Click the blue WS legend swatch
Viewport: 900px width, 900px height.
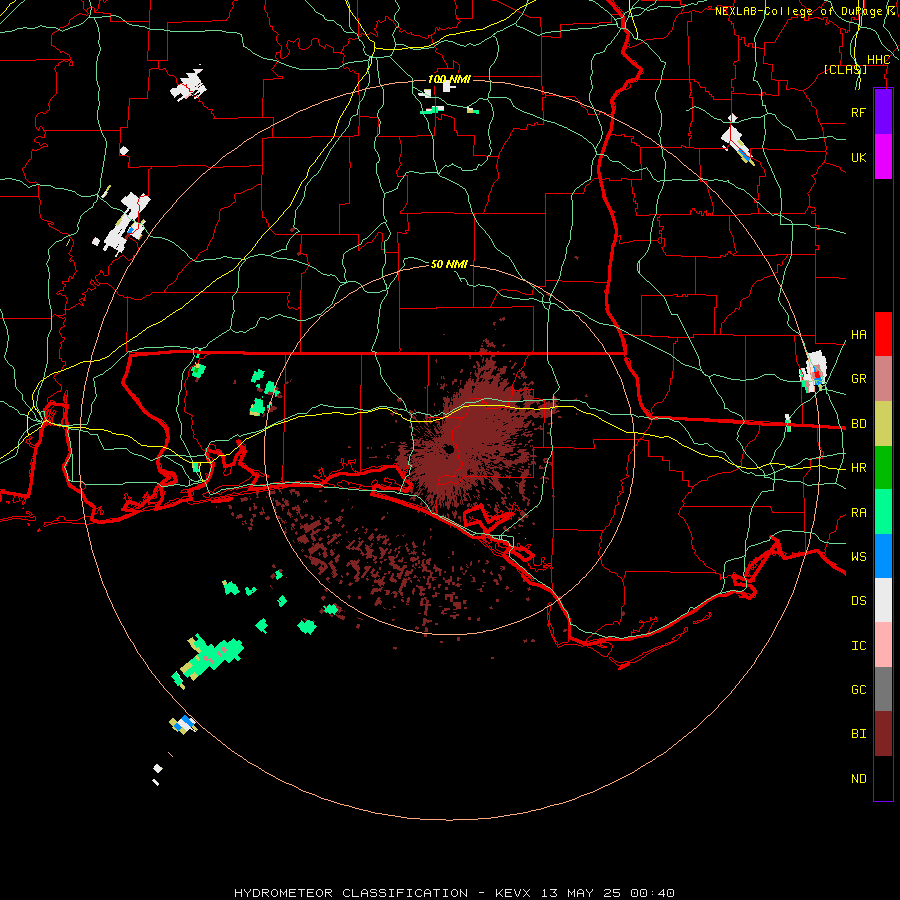click(x=883, y=556)
